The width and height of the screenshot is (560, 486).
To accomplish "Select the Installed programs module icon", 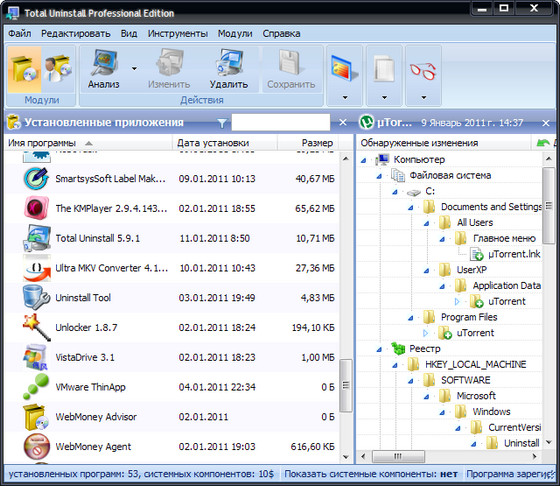I will (24, 69).
